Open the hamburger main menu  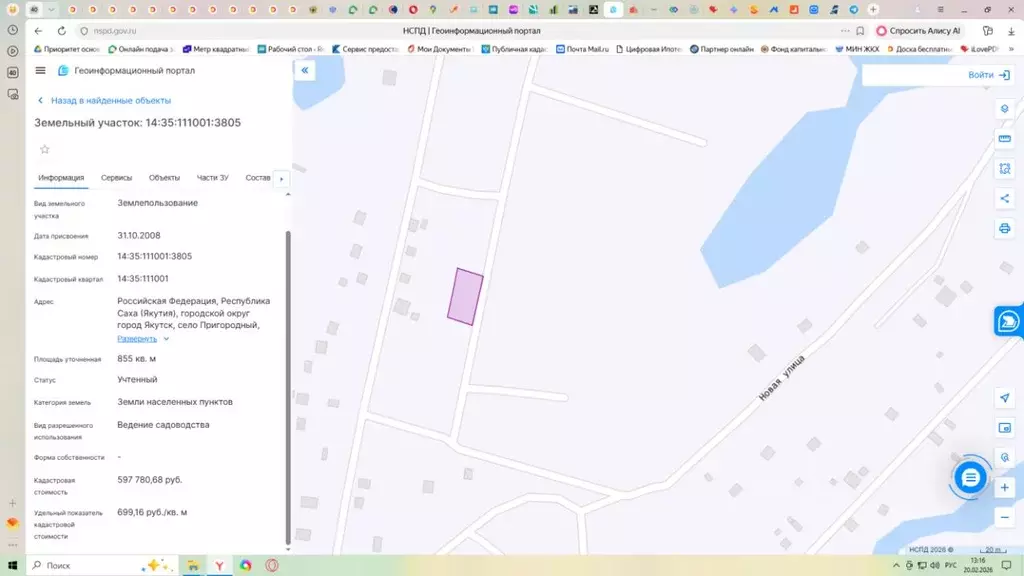point(40,71)
